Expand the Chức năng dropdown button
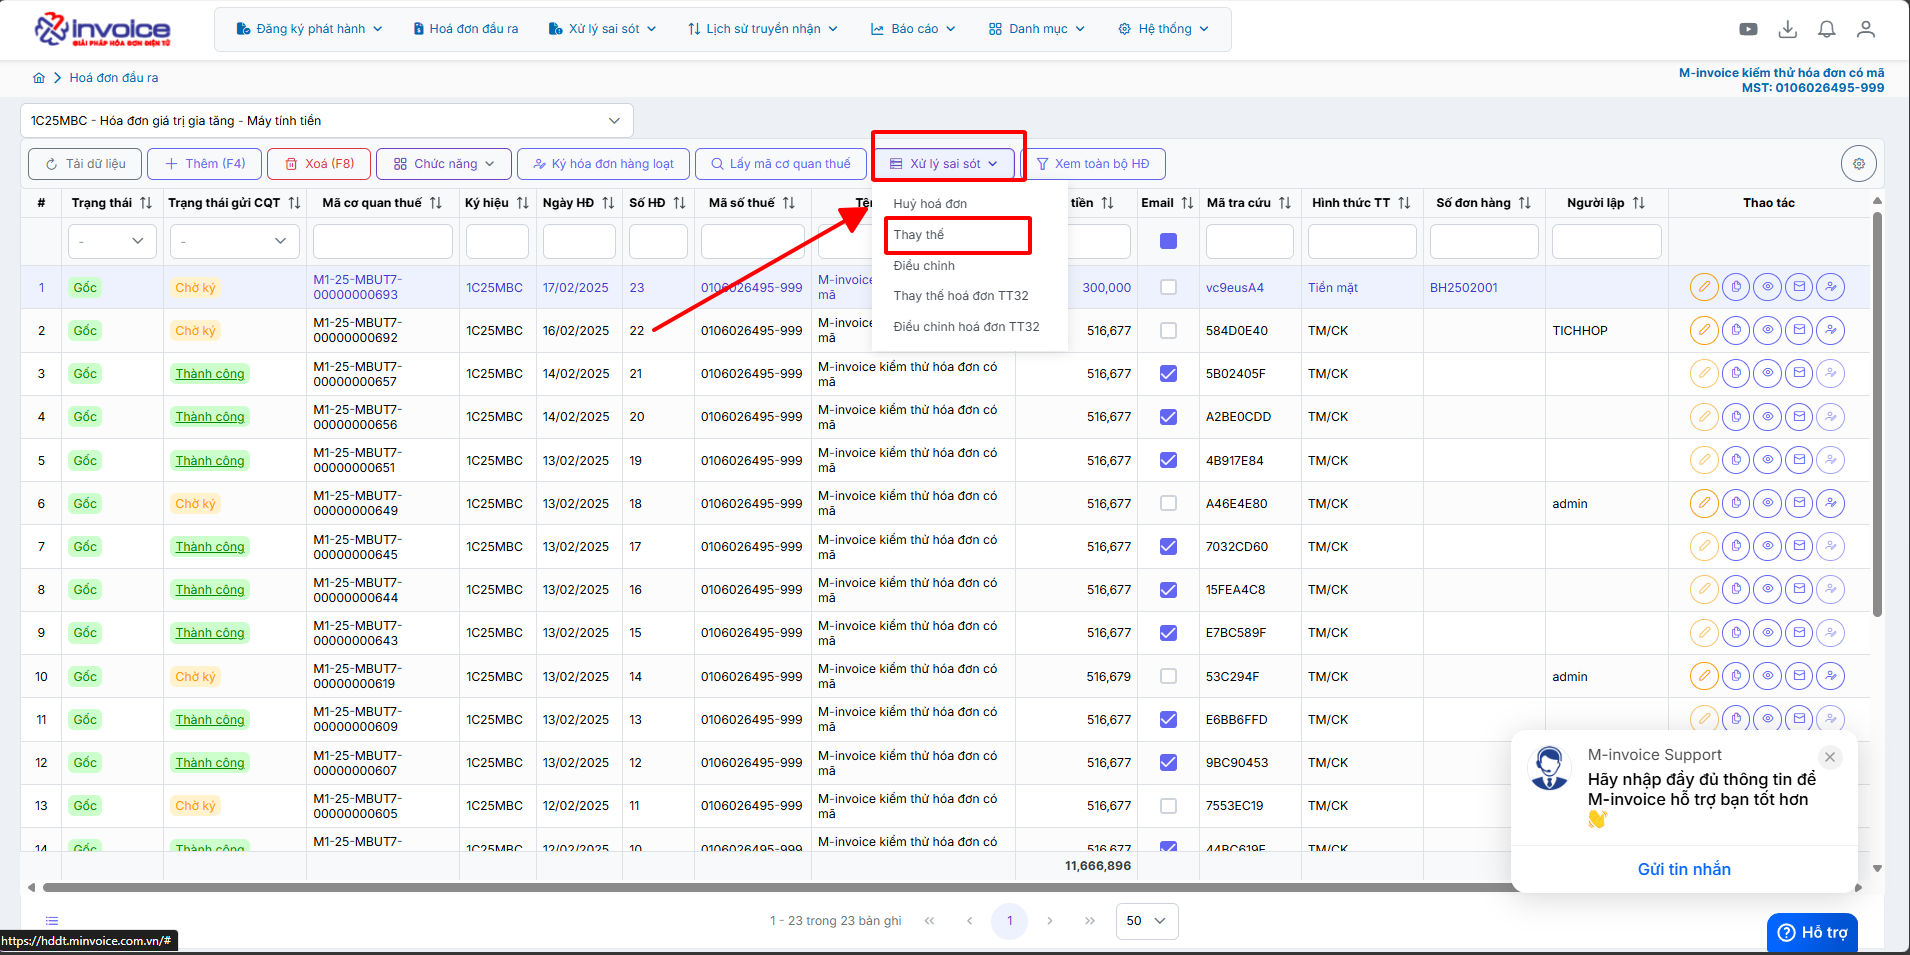Viewport: 1910px width, 955px height. pos(444,164)
